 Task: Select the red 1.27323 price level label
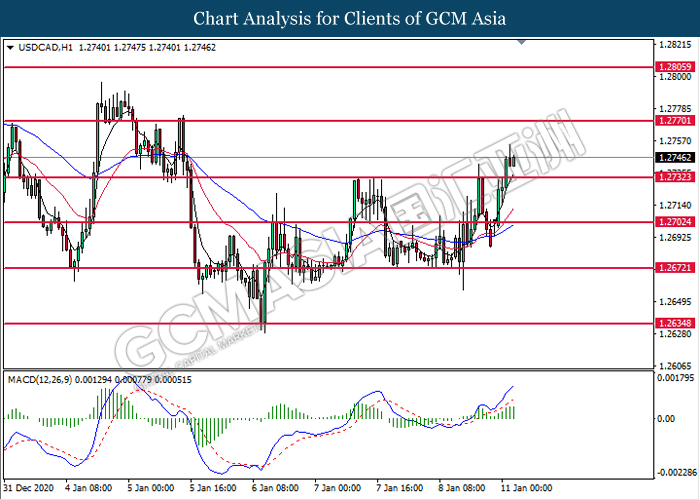(x=675, y=177)
